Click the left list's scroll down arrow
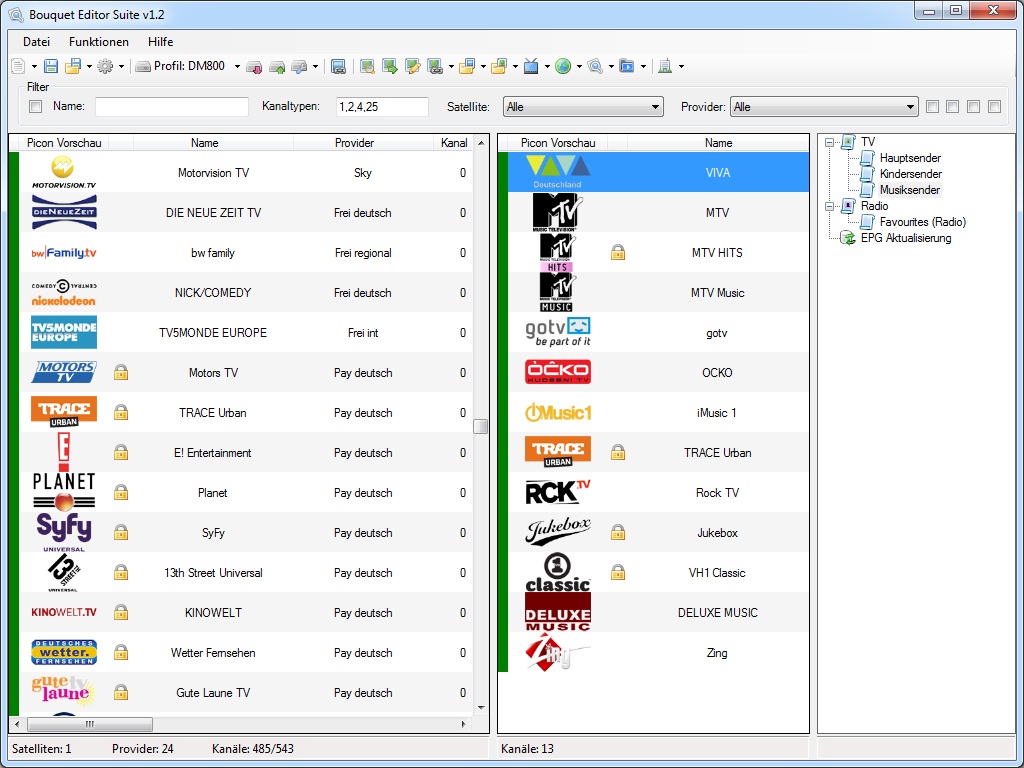This screenshot has height=768, width=1024. tap(481, 708)
